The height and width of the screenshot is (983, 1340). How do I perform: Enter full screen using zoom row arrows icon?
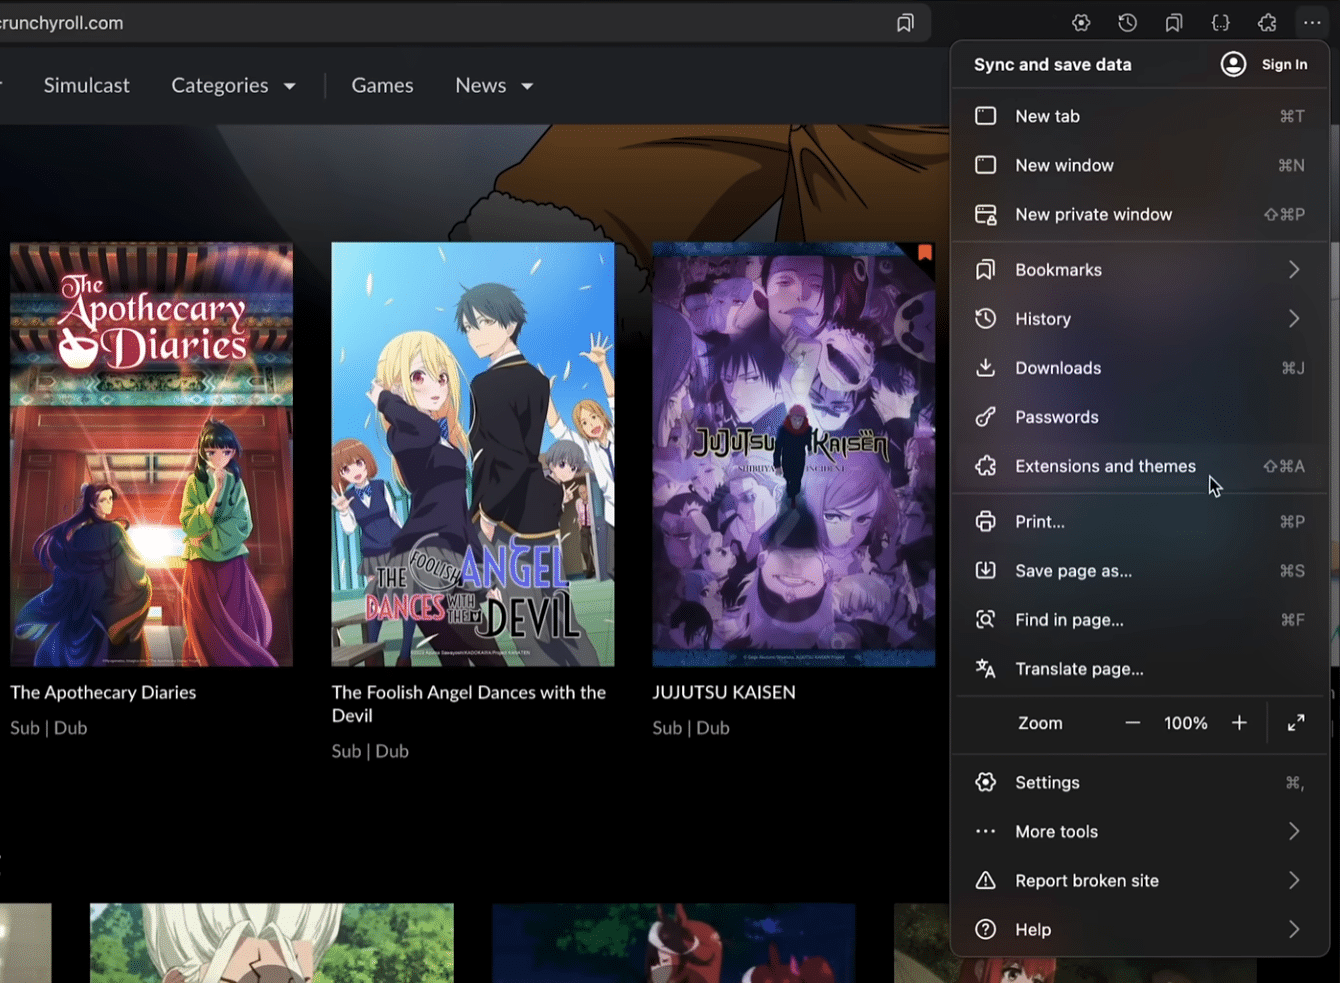1296,723
